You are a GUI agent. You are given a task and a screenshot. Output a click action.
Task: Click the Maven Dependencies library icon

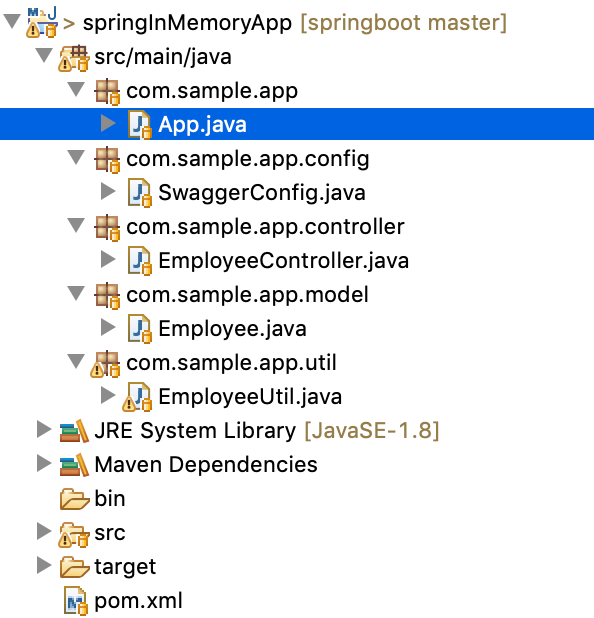point(74,465)
